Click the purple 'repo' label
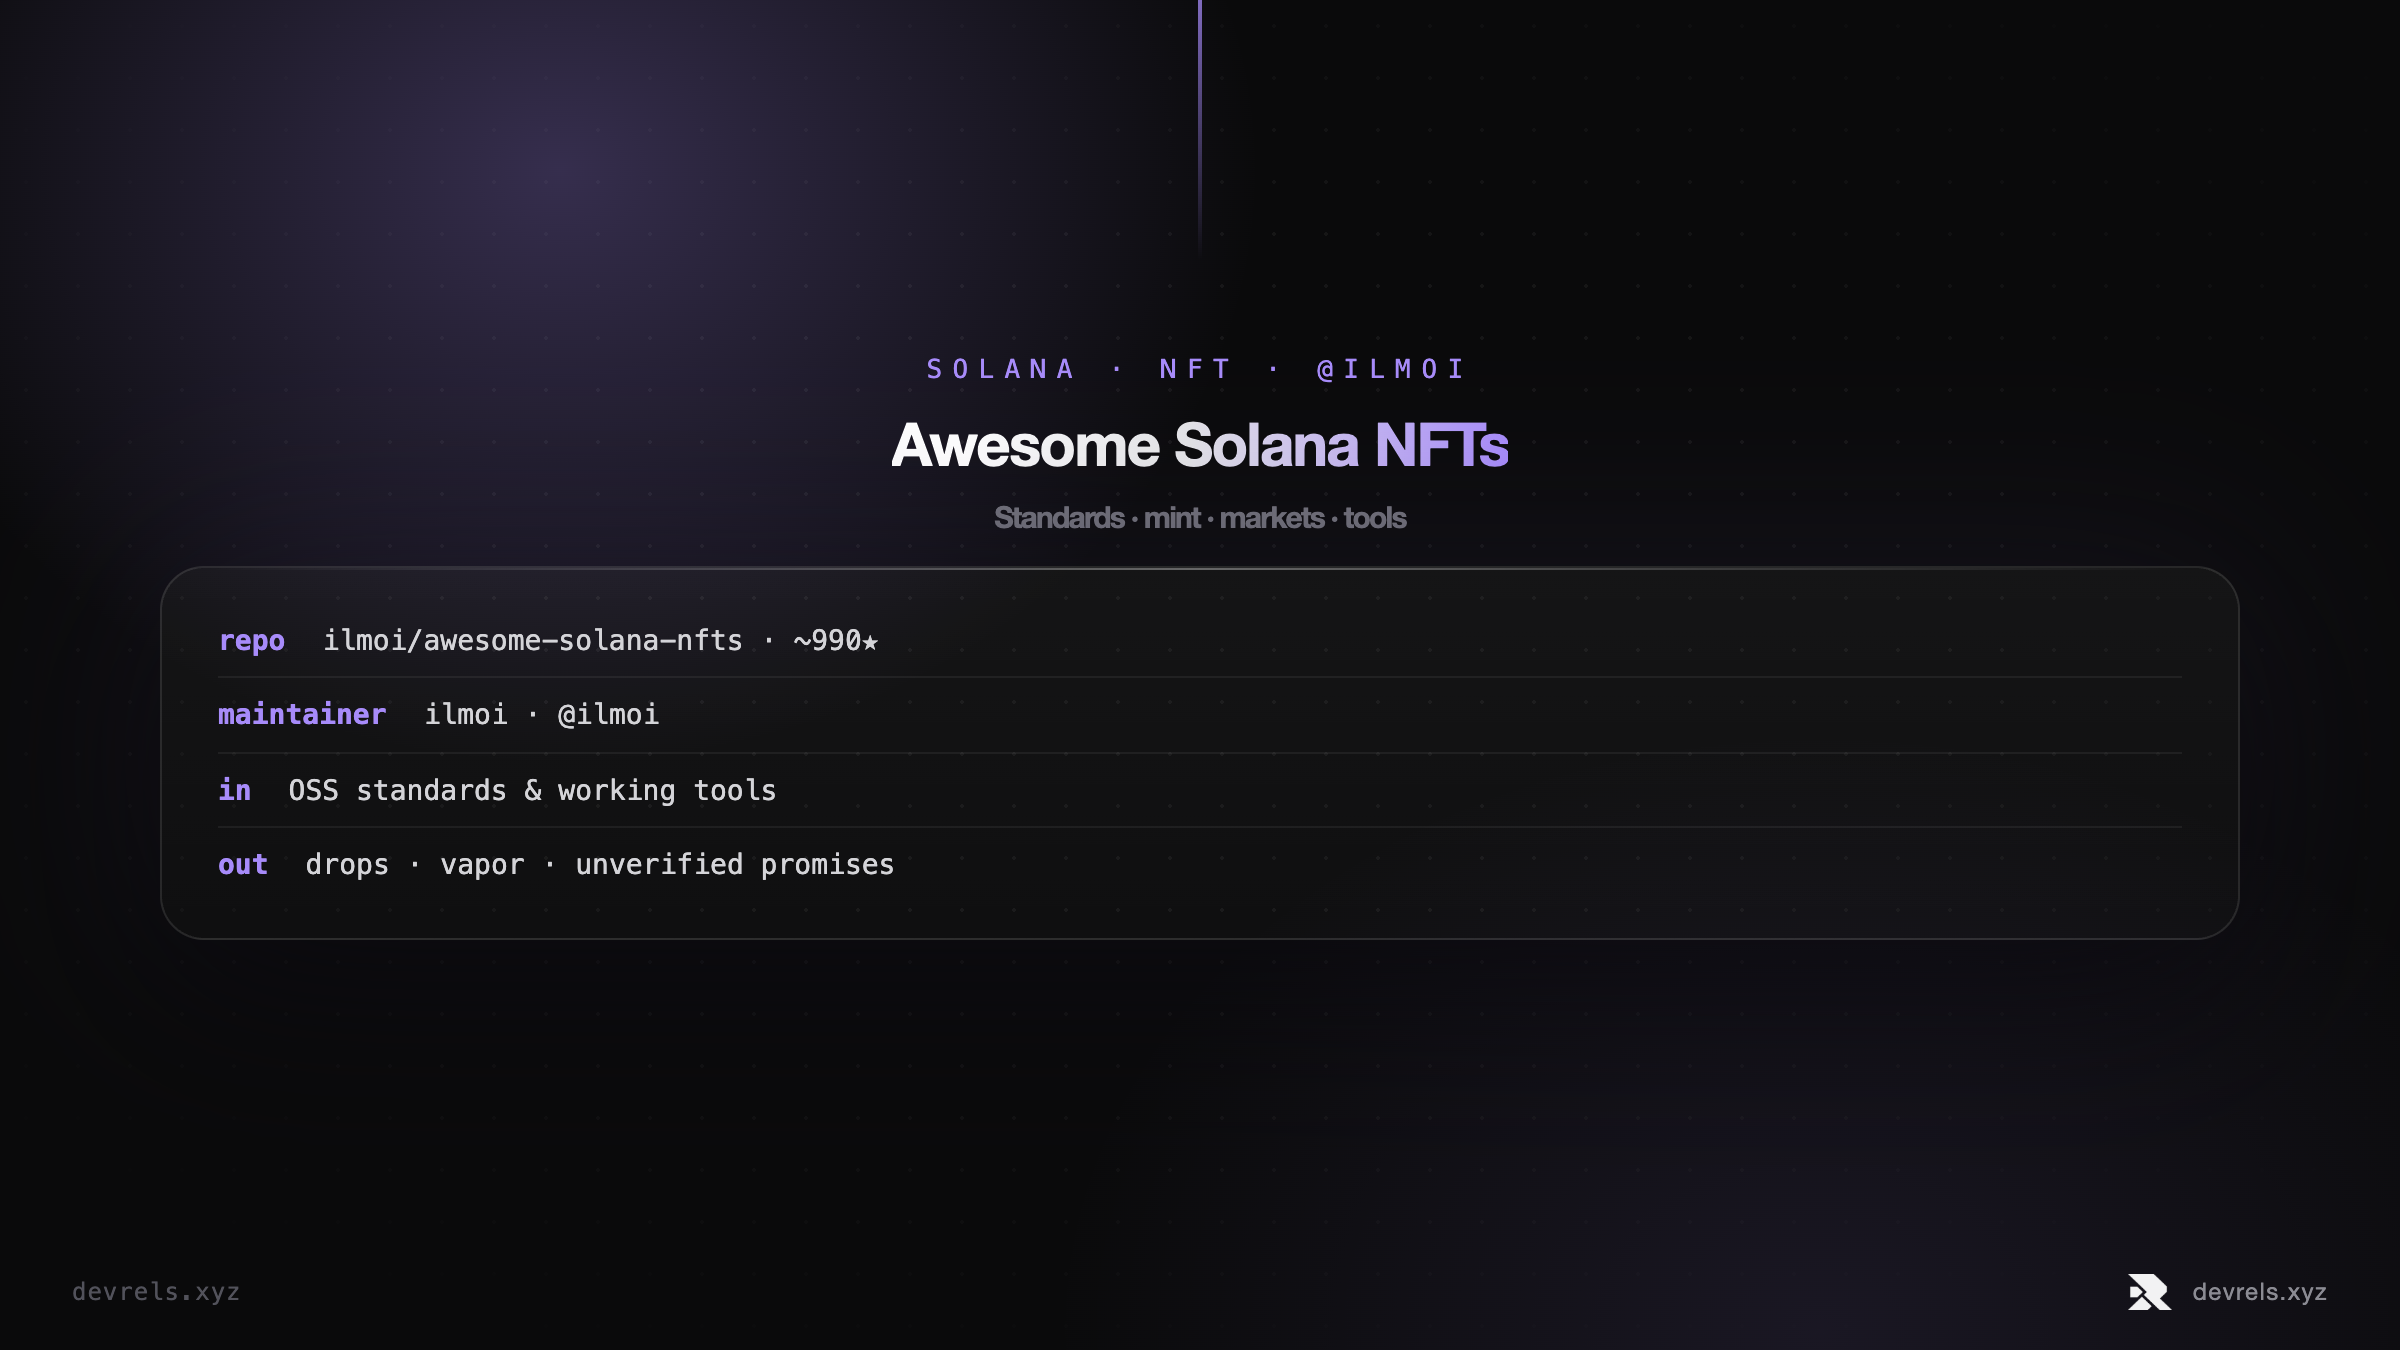2400x1350 pixels. pos(252,641)
